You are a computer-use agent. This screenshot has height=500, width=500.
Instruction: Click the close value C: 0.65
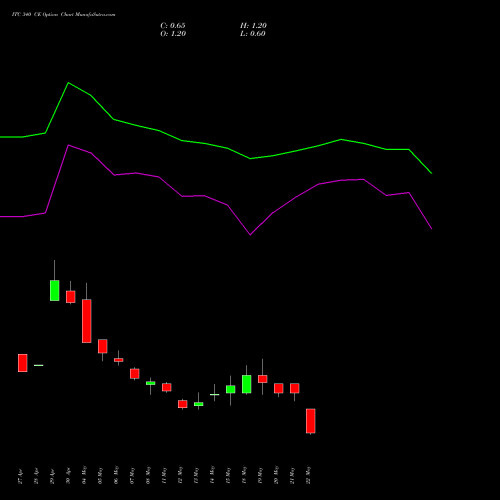click(173, 26)
